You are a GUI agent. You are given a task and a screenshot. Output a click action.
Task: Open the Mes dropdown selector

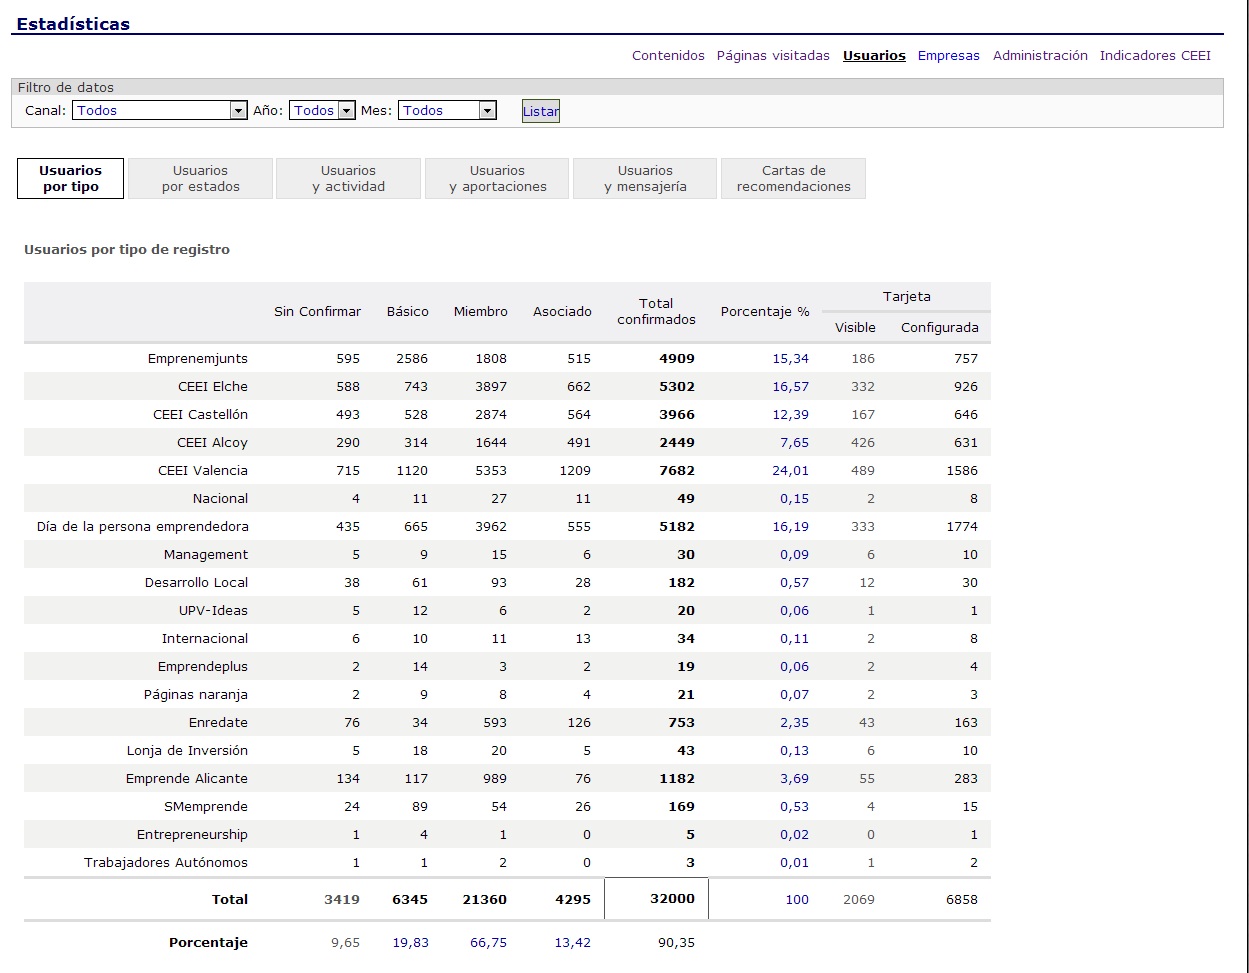pyautogui.click(x=447, y=111)
